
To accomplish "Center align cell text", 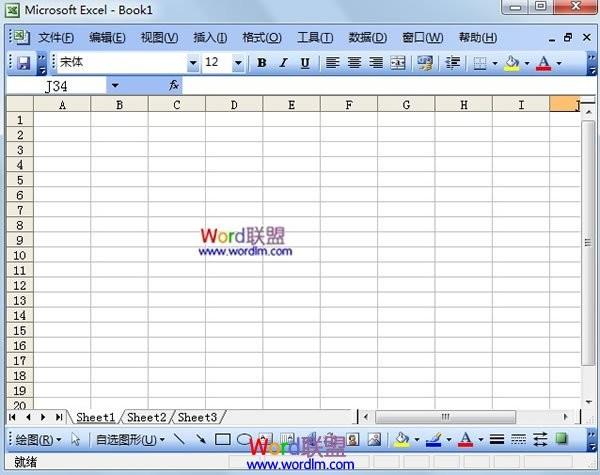I will [x=354, y=63].
